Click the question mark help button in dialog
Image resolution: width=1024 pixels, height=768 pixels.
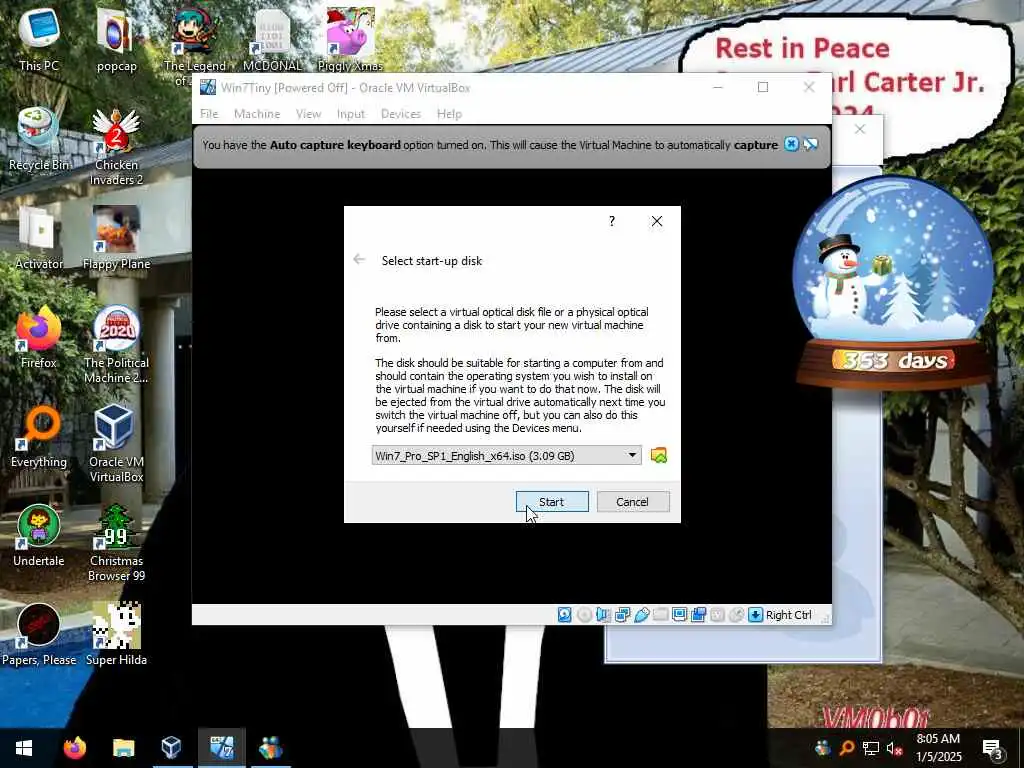coord(612,221)
